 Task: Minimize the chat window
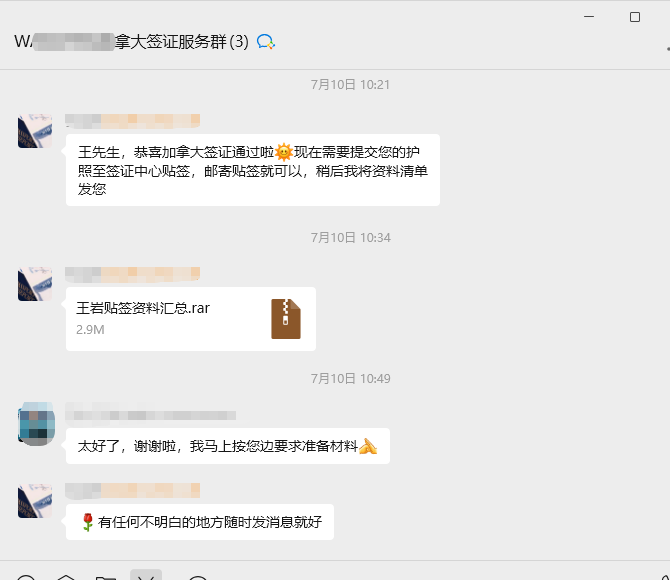coord(589,17)
